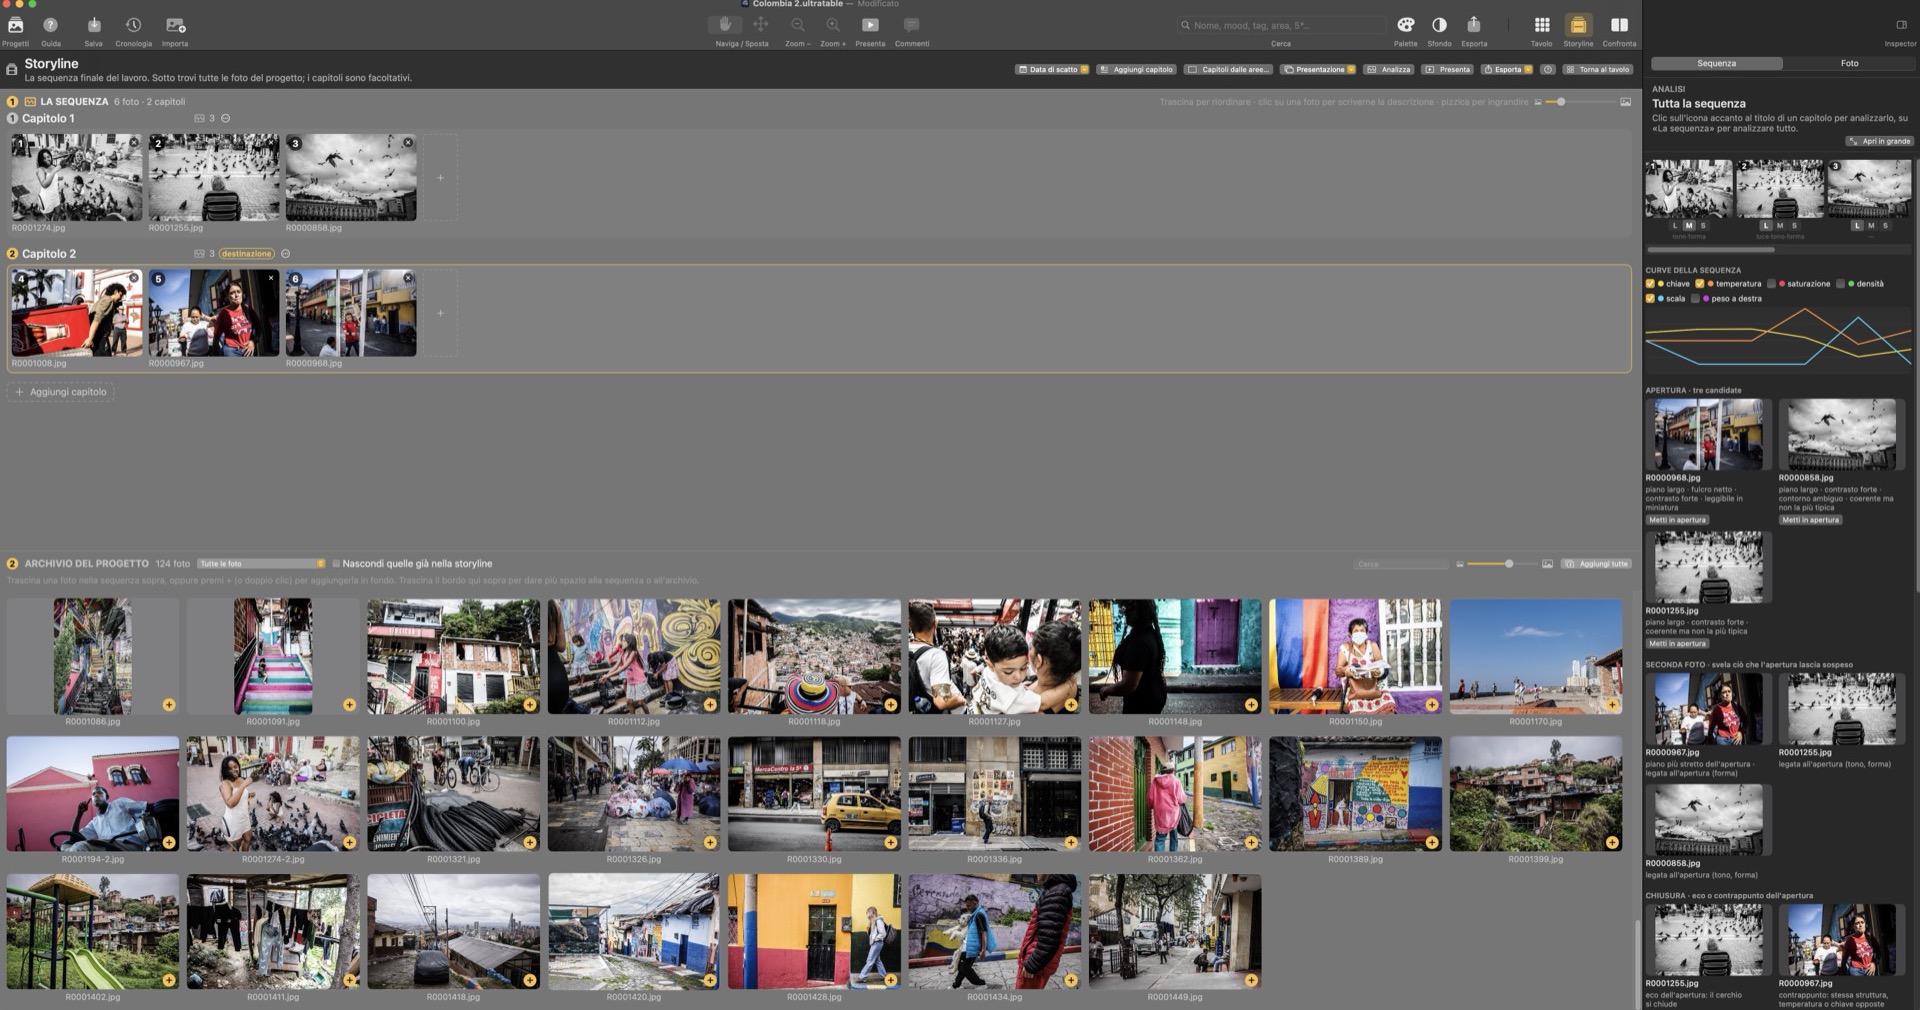Switch to the Sequenza inspector tab
This screenshot has height=1010, width=1920.
[x=1716, y=63]
